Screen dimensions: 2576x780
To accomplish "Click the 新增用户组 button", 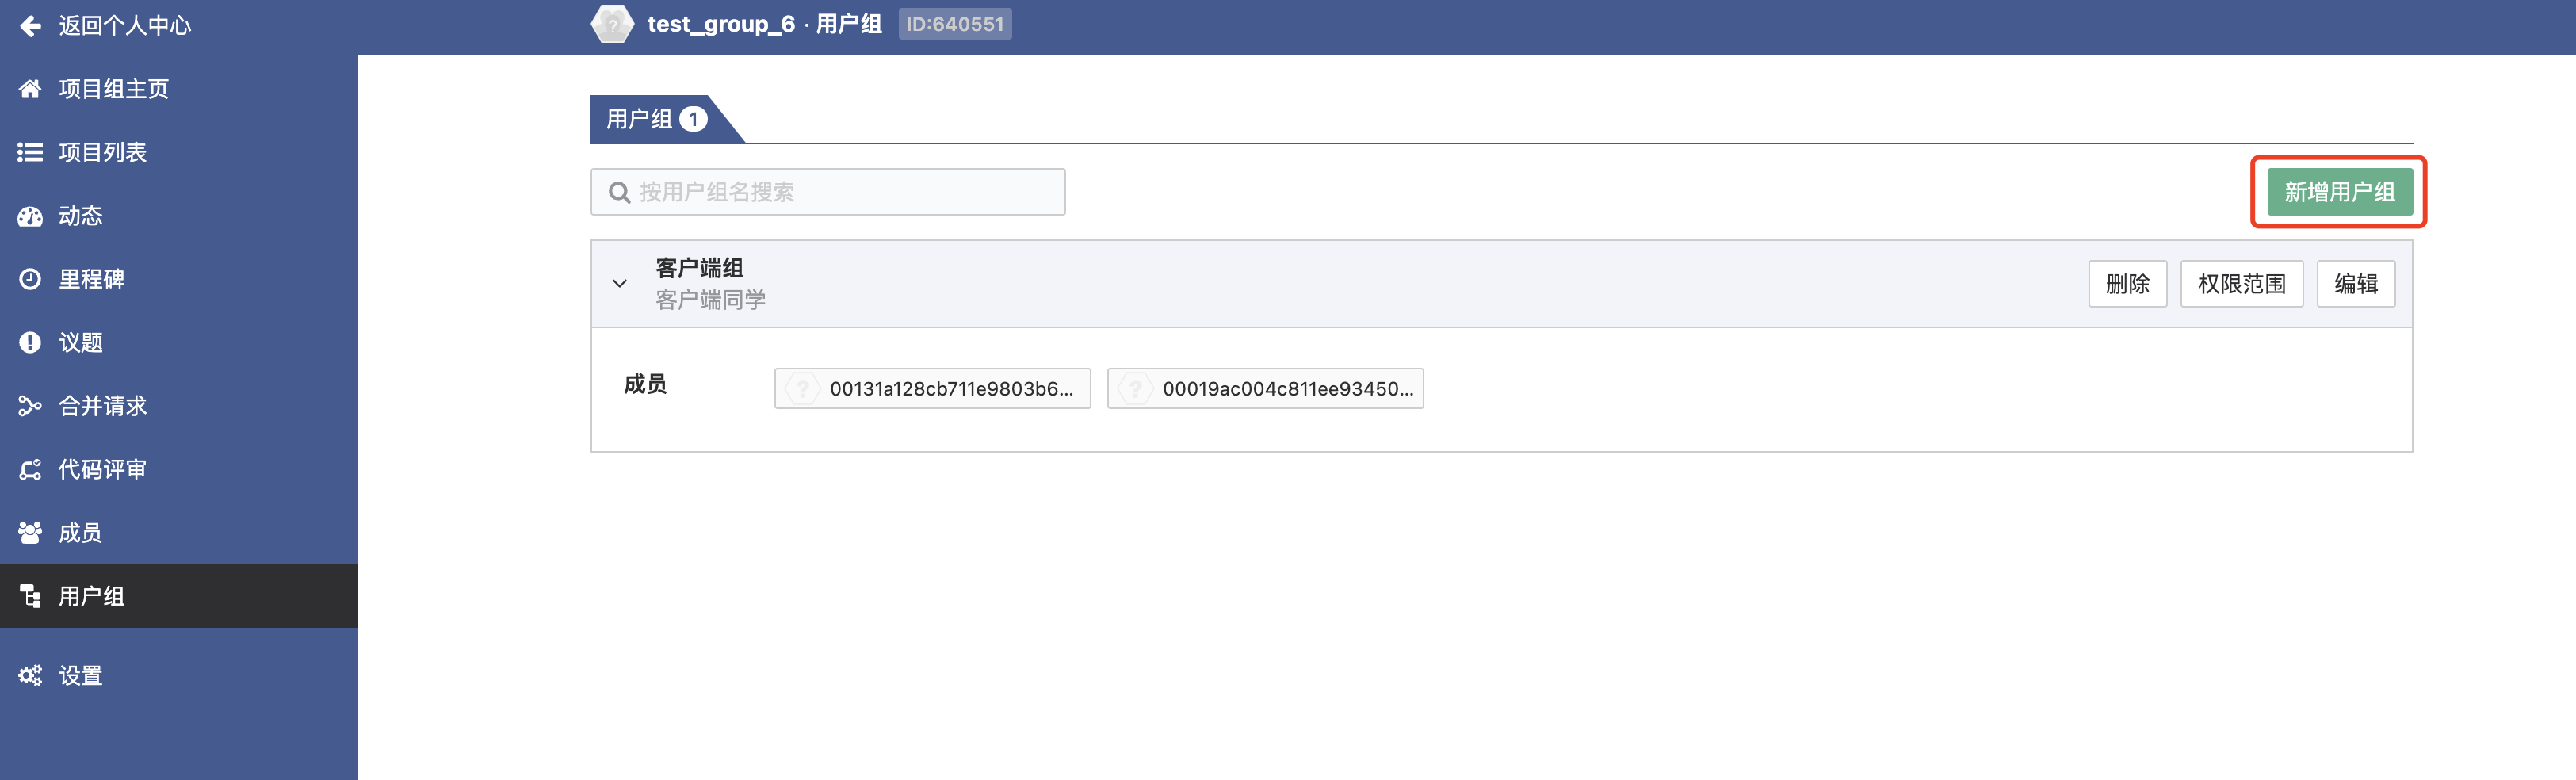I will coord(2339,192).
